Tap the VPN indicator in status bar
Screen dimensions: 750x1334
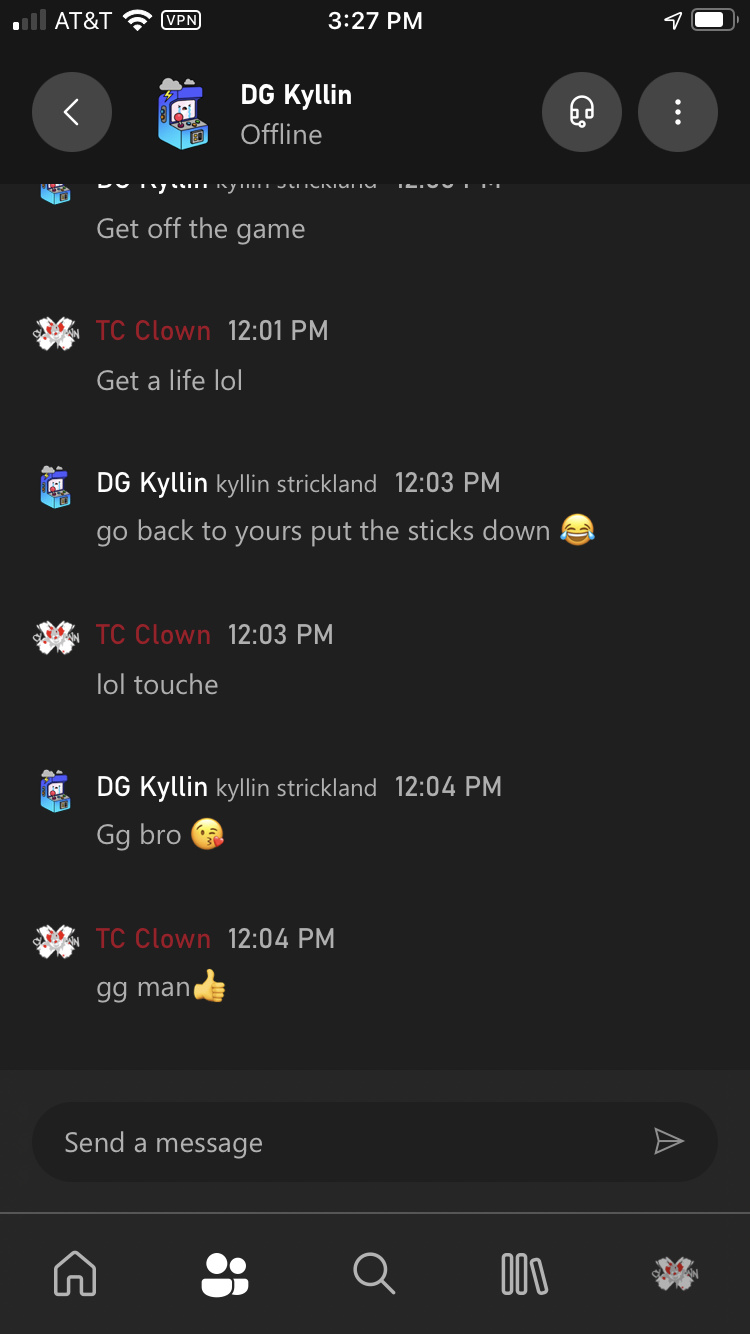[180, 20]
